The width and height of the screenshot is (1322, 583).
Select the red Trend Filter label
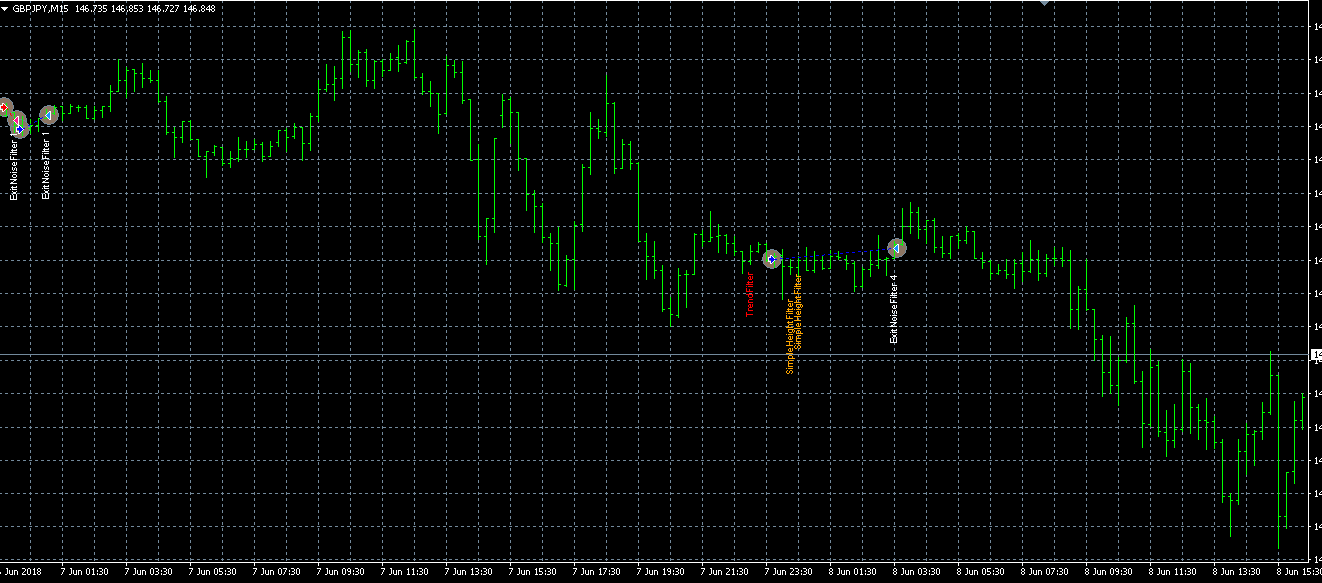pos(750,293)
